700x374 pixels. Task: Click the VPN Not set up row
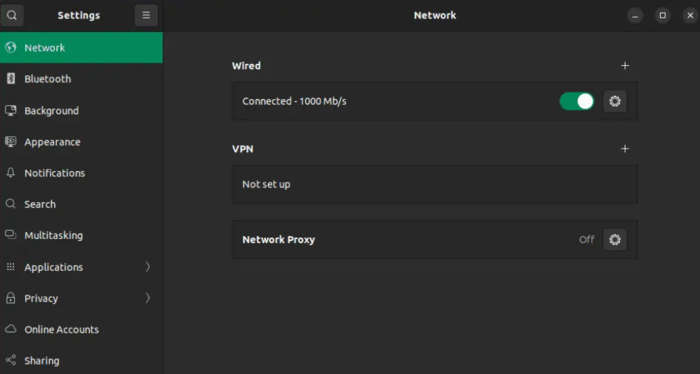coord(434,184)
